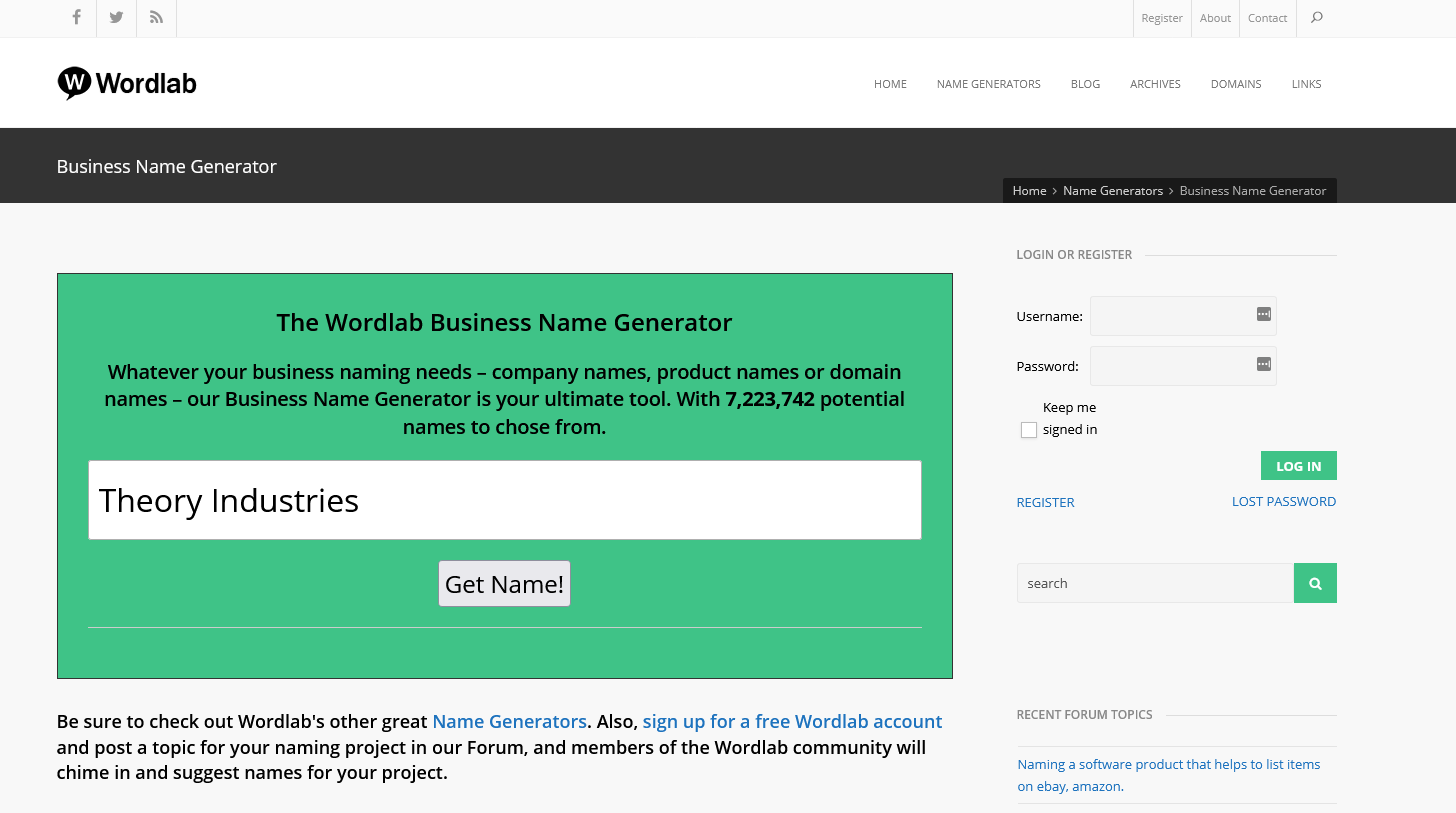Tick the Keep me signed in checkbox
The width and height of the screenshot is (1456, 813).
[1028, 430]
